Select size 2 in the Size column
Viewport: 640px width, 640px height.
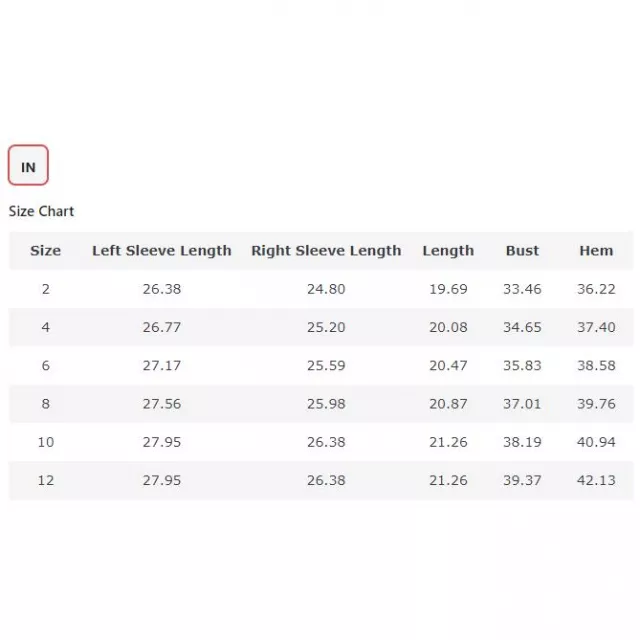click(x=46, y=289)
